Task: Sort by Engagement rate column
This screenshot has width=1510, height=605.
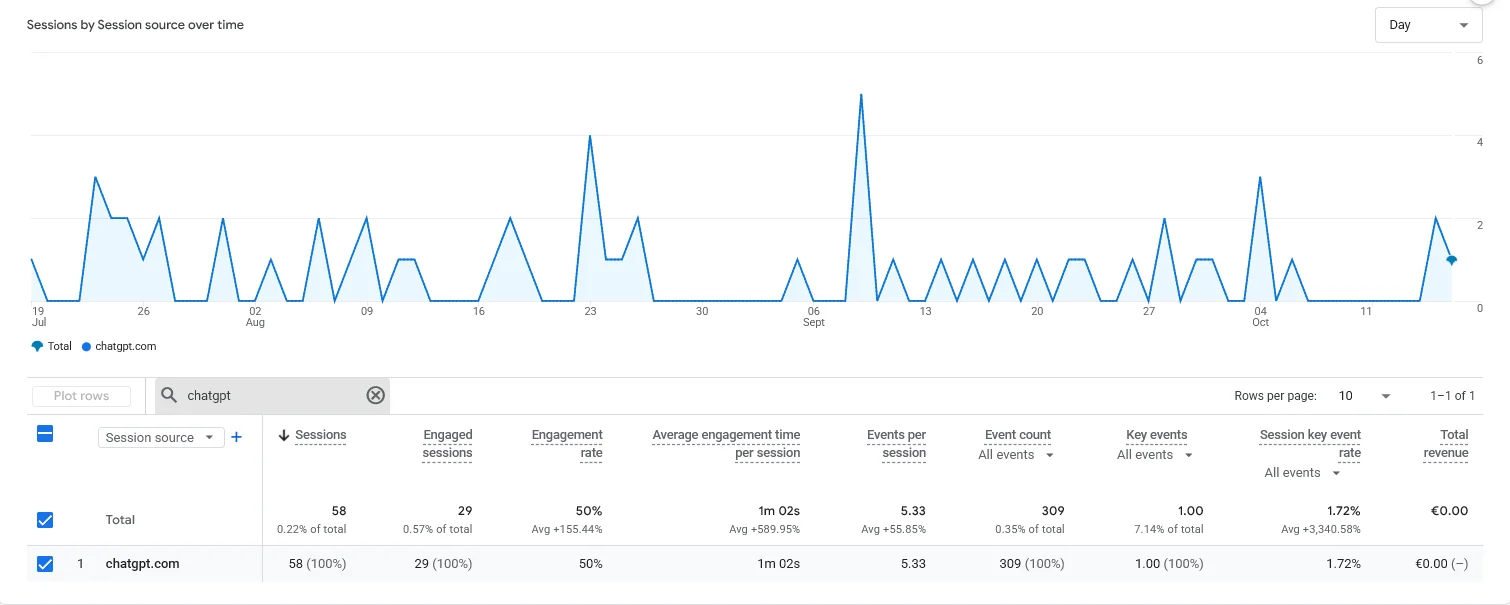Action: 567,444
